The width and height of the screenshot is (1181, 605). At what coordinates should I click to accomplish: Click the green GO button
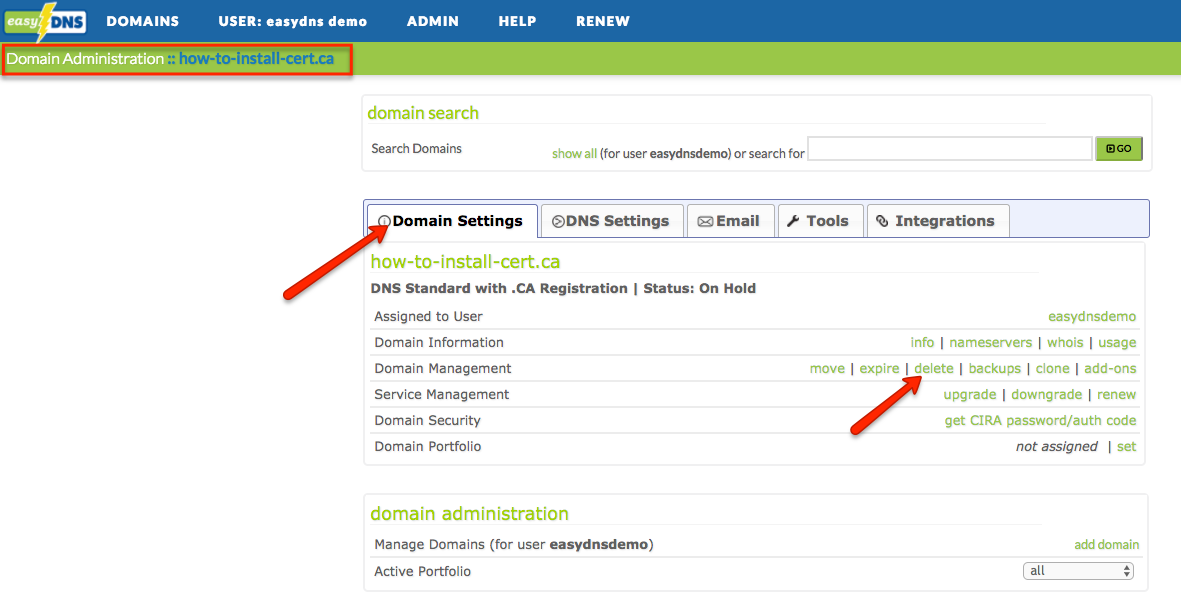click(x=1118, y=148)
